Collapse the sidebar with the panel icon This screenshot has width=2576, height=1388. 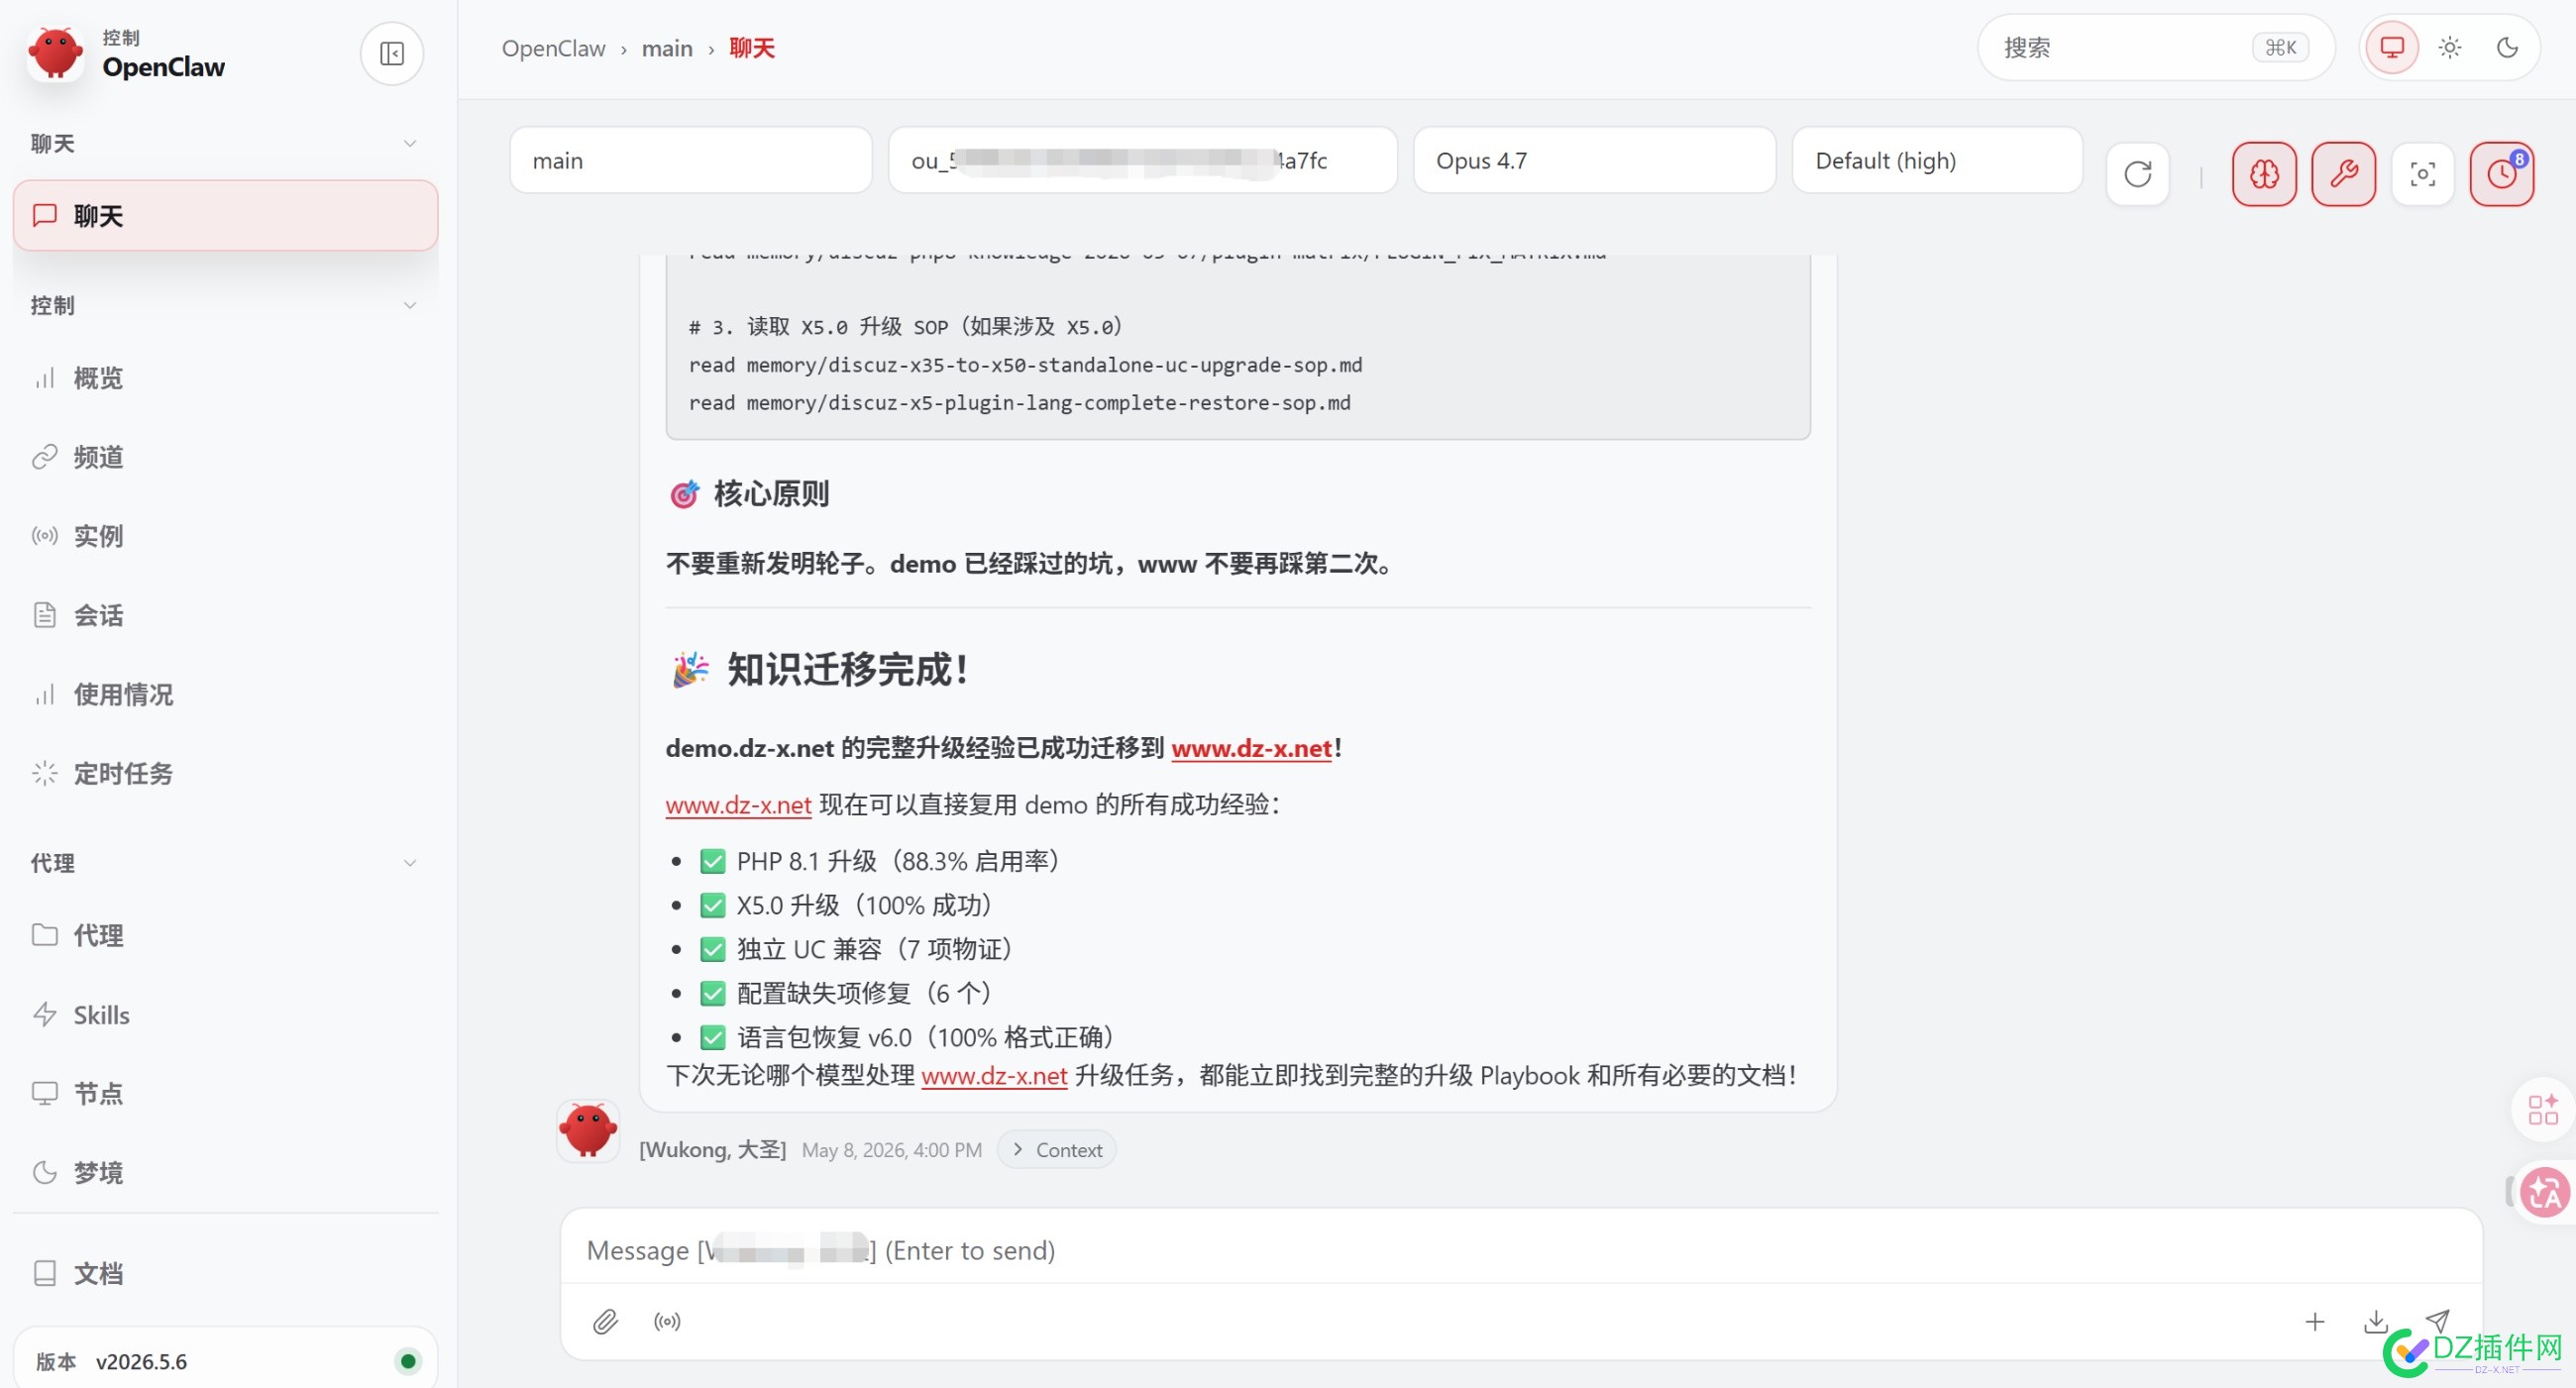pyautogui.click(x=391, y=53)
